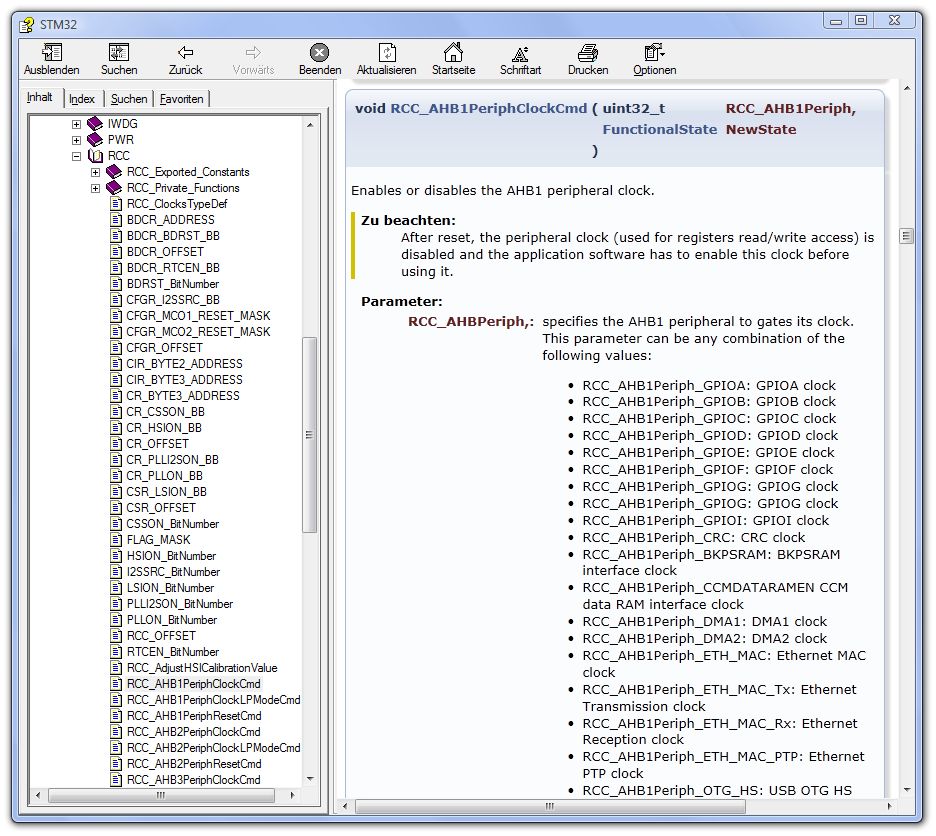
Task: Click content pane scroll right arrow
Action: (889, 806)
